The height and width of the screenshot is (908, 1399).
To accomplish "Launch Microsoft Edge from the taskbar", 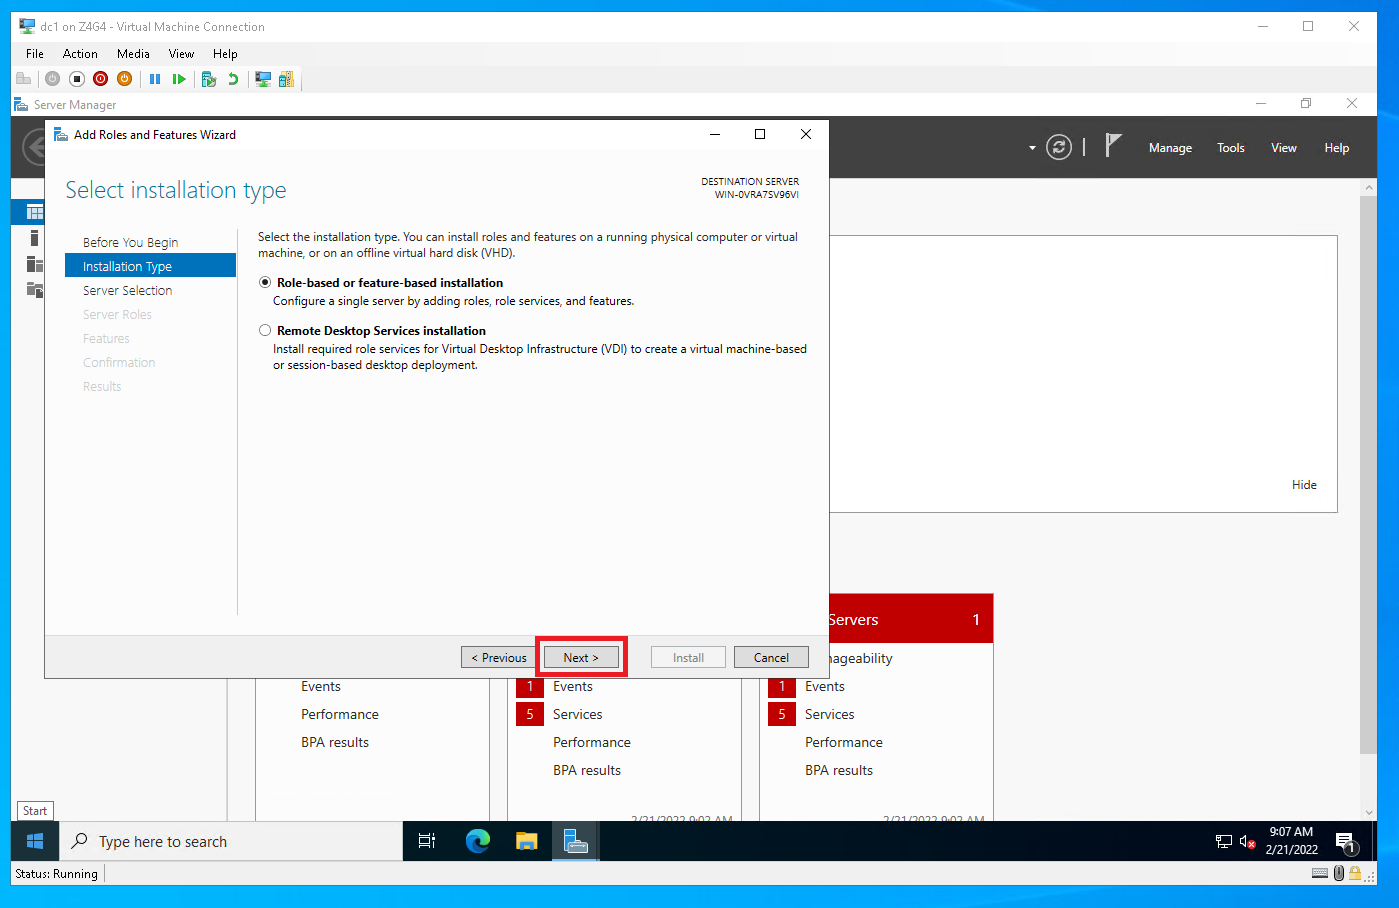I will (x=478, y=841).
